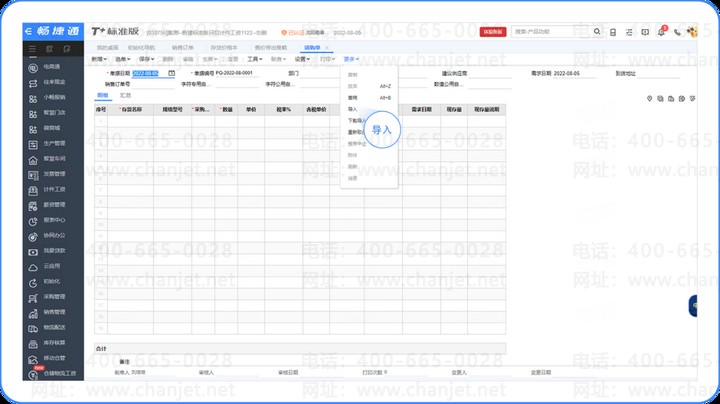This screenshot has width=720, height=404.
Task: Choose 导入 from the 更多 menu
Action: click(x=353, y=109)
